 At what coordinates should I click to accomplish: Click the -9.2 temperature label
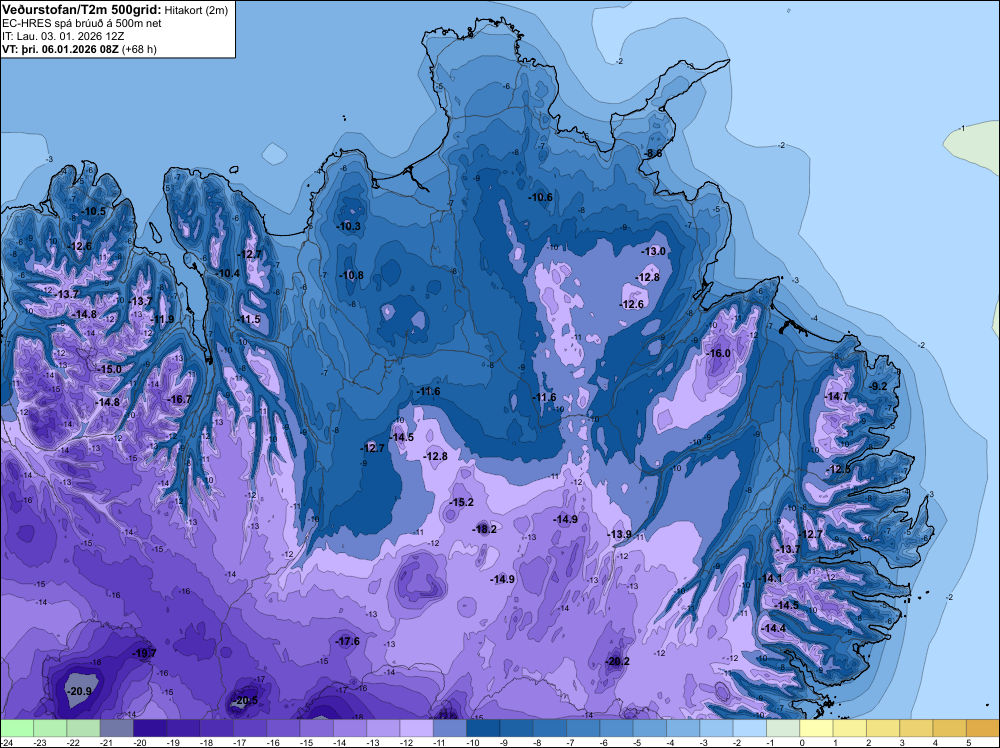pyautogui.click(x=878, y=386)
